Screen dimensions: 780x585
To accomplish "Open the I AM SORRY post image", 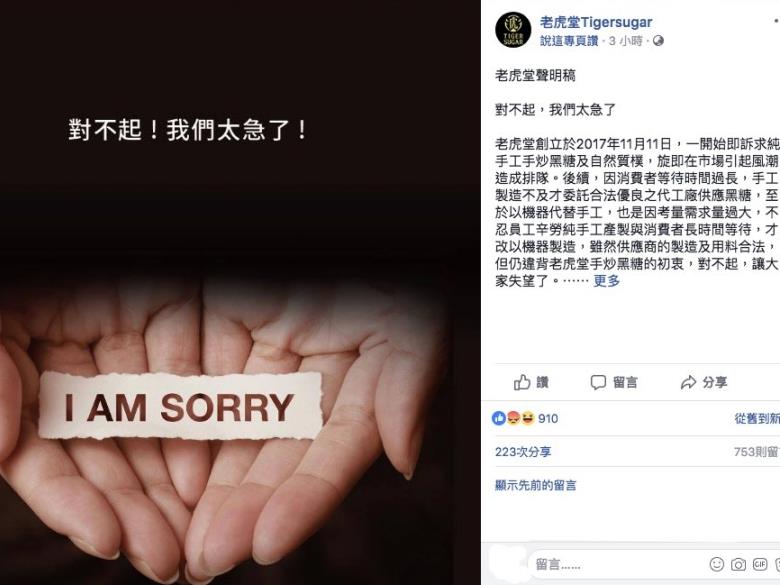I will [240, 292].
